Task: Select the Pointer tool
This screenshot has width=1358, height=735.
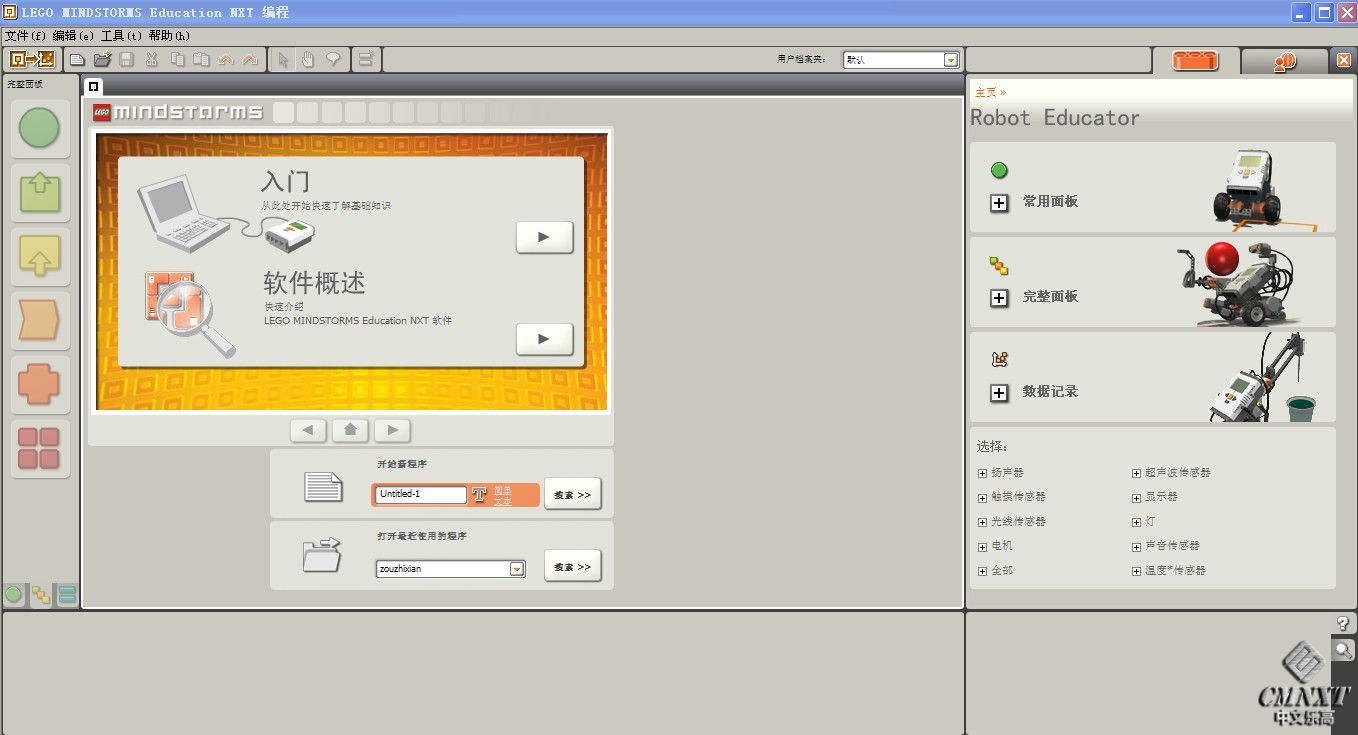Action: pos(284,60)
